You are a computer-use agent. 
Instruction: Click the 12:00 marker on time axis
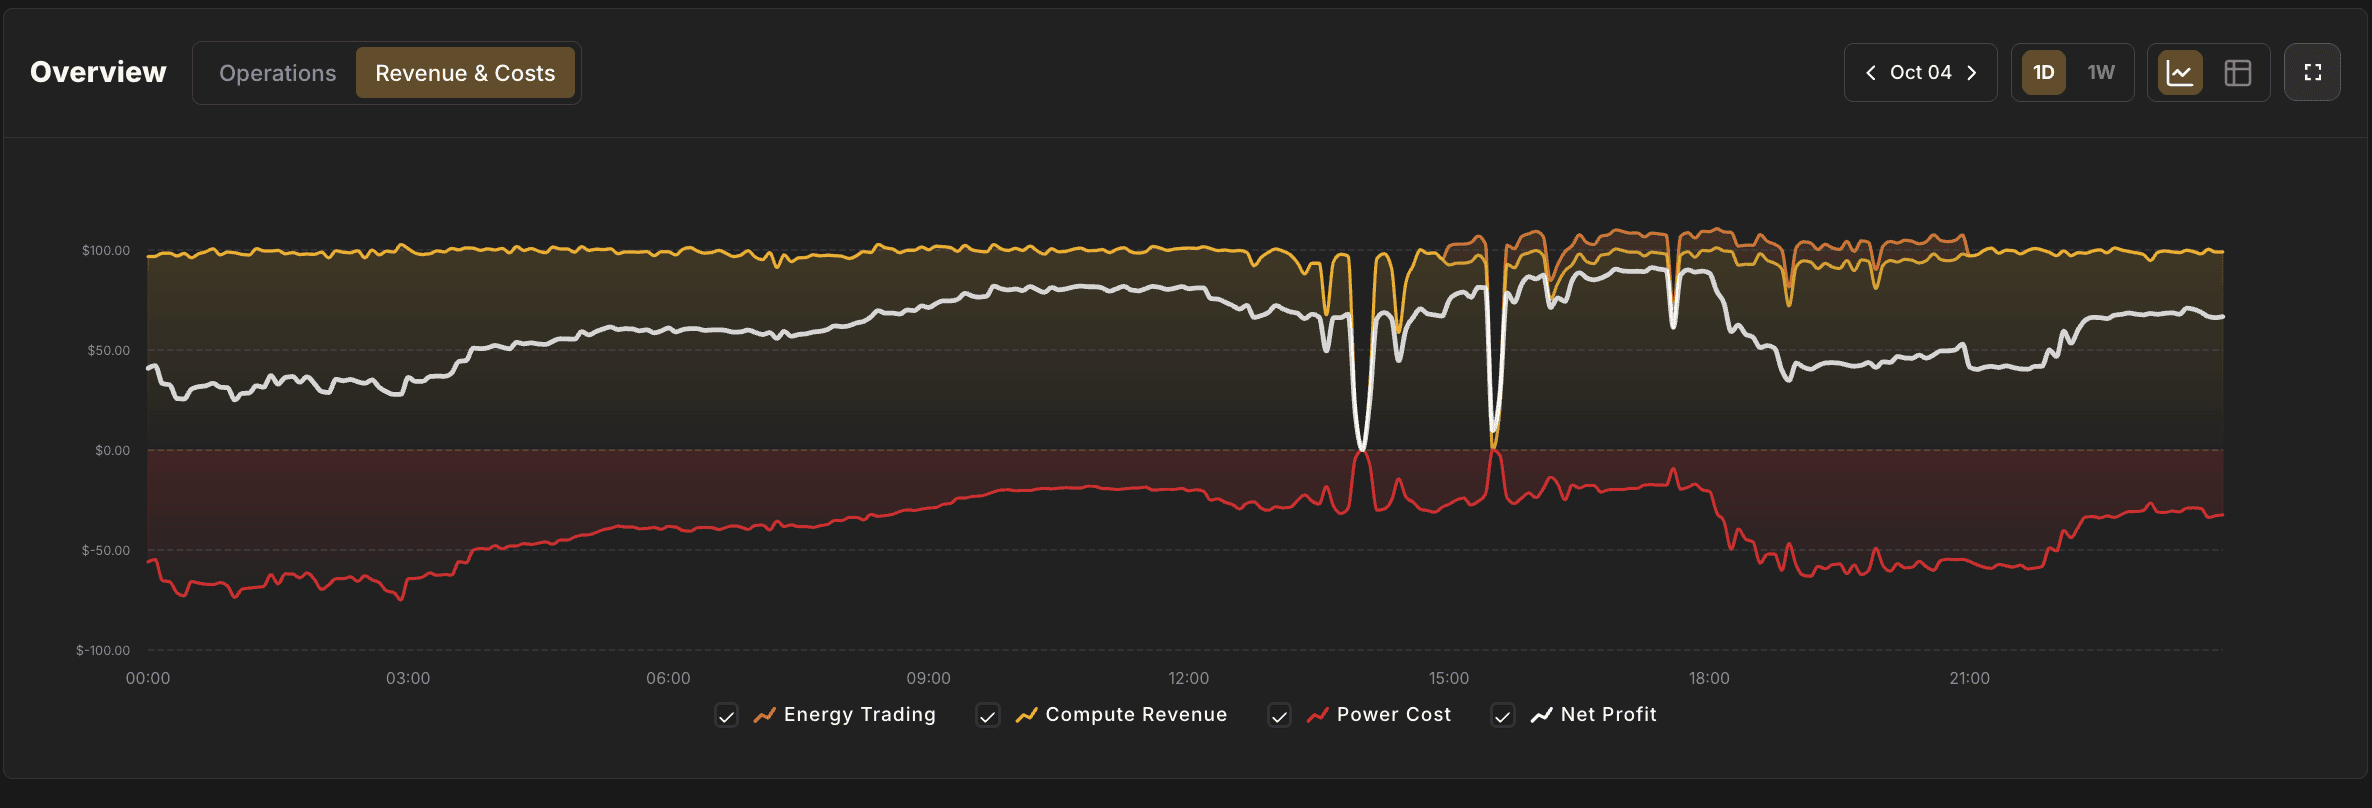(x=1188, y=678)
